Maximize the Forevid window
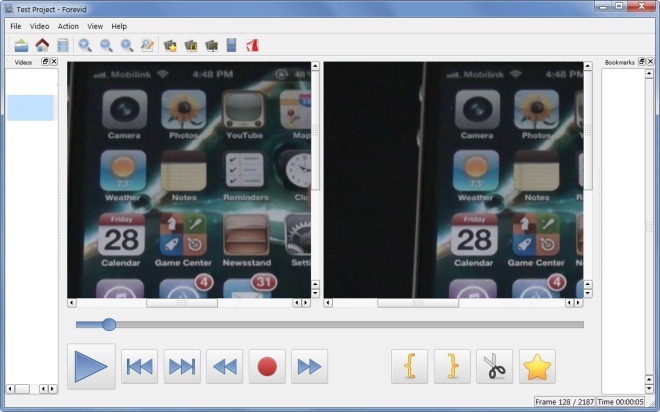Image resolution: width=660 pixels, height=412 pixels. point(619,6)
